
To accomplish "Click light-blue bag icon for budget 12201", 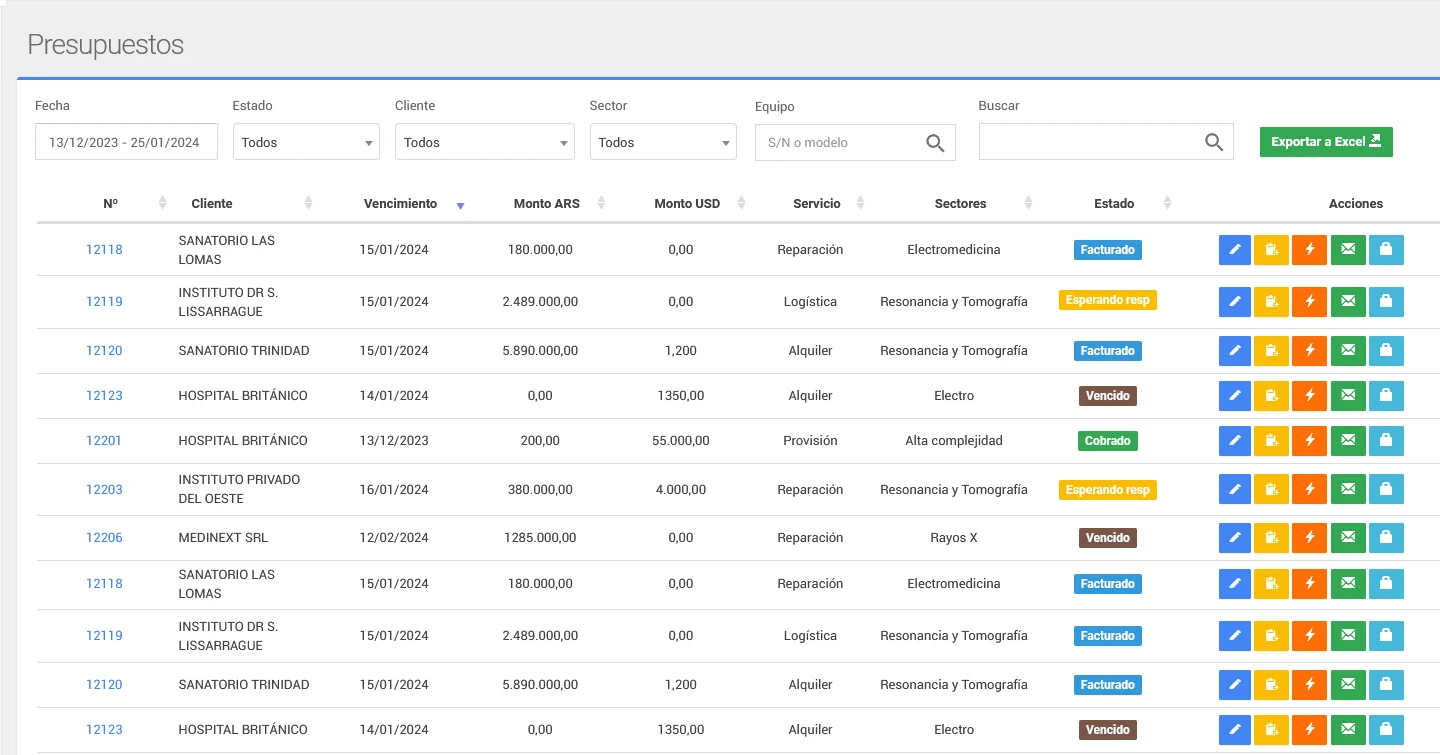I will click(x=1386, y=440).
